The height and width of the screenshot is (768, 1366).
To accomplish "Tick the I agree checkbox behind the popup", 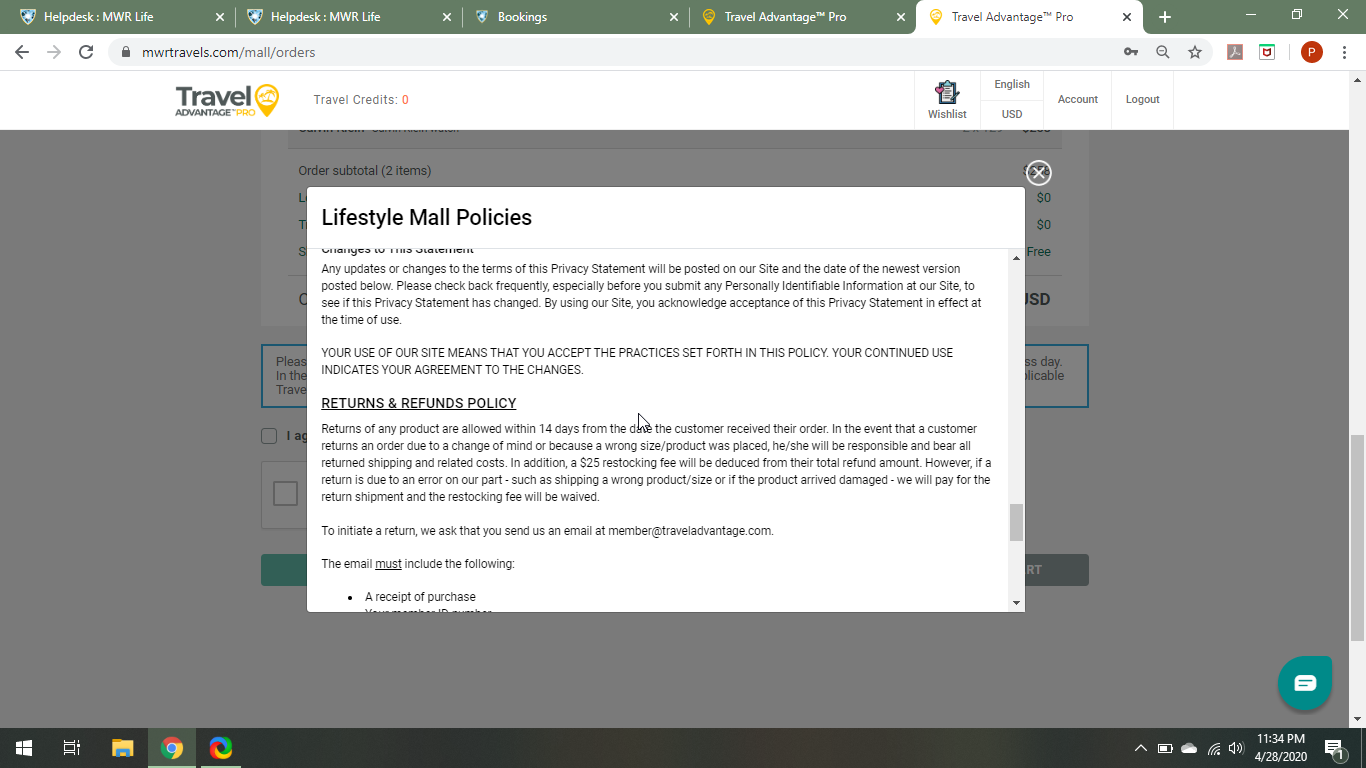I will coord(269,436).
